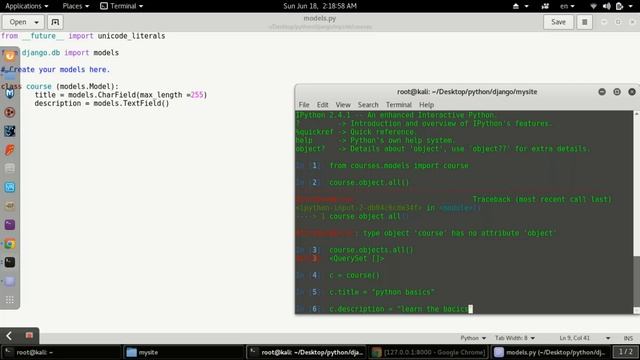Click the back arrow at bottom left

[x=9, y=336]
